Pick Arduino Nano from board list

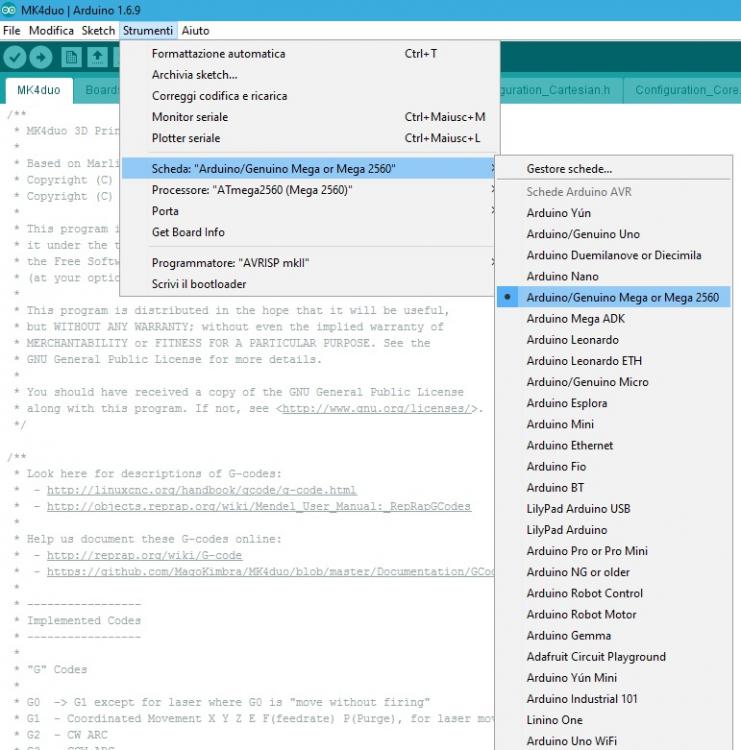pyautogui.click(x=562, y=276)
